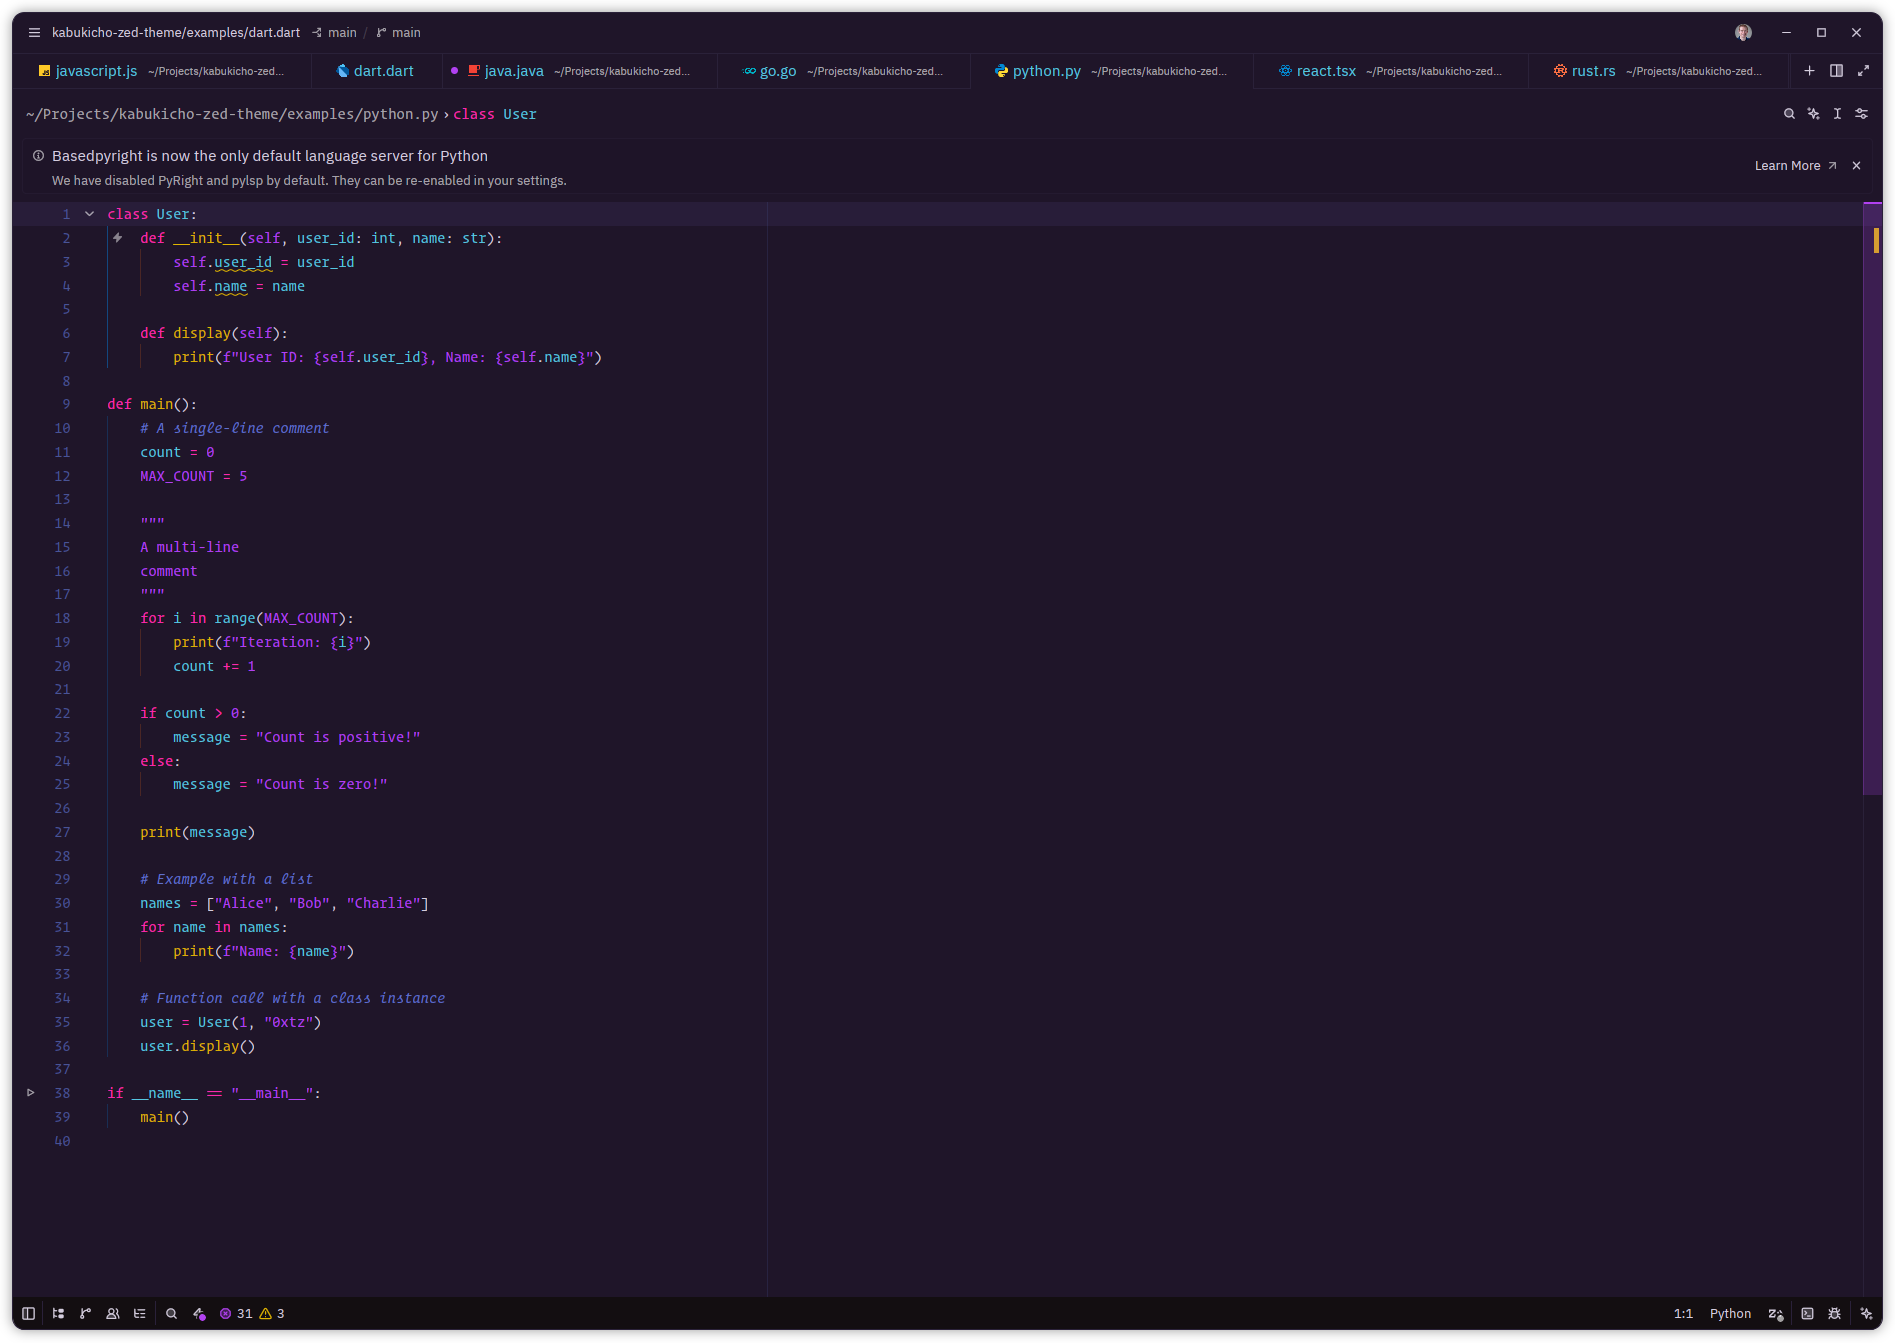Image resolution: width=1895 pixels, height=1343 pixels.
Task: Toggle the debugger panel
Action: 1834,1314
